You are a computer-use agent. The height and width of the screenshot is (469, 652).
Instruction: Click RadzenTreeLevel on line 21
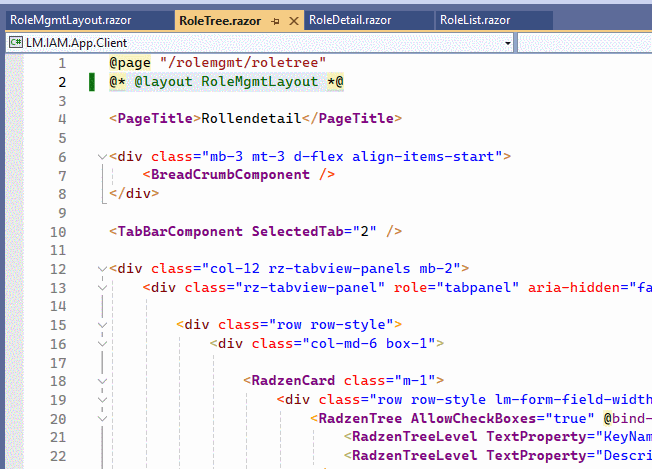[x=415, y=437]
